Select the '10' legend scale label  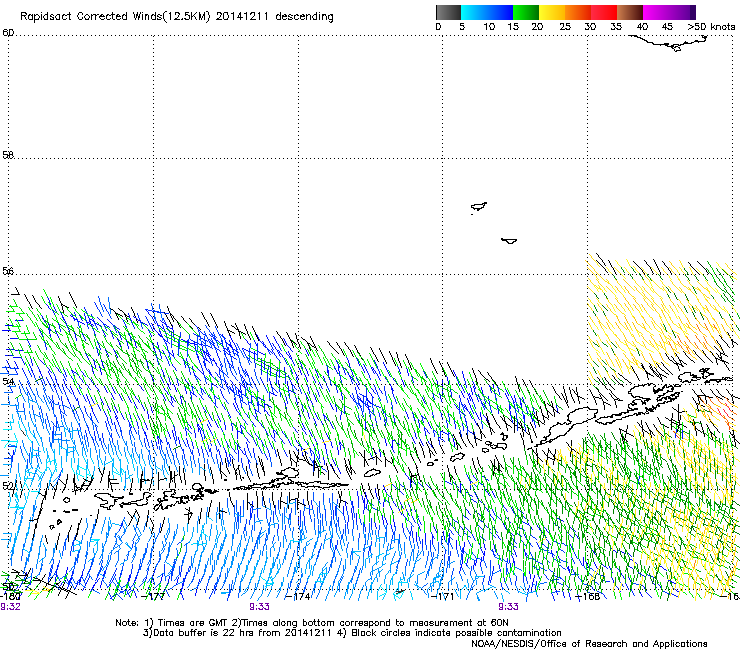(489, 27)
